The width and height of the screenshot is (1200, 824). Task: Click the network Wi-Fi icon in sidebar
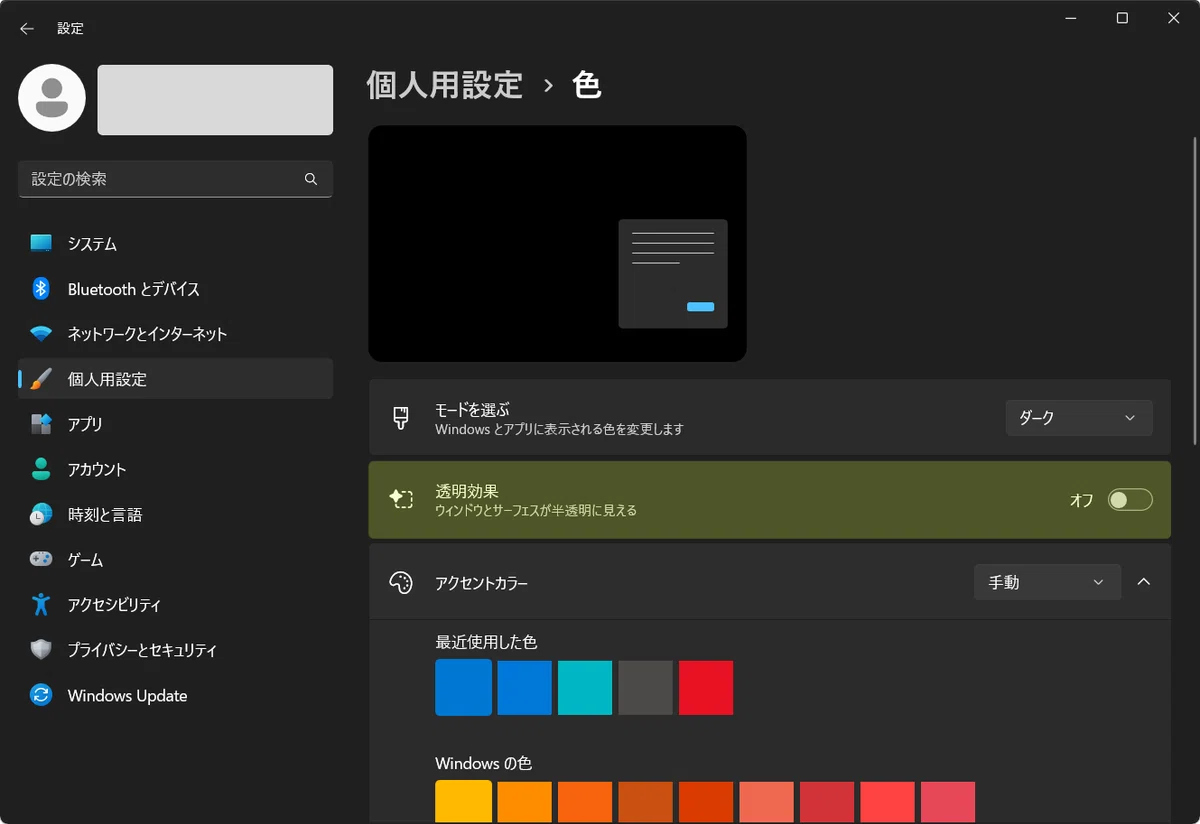41,334
